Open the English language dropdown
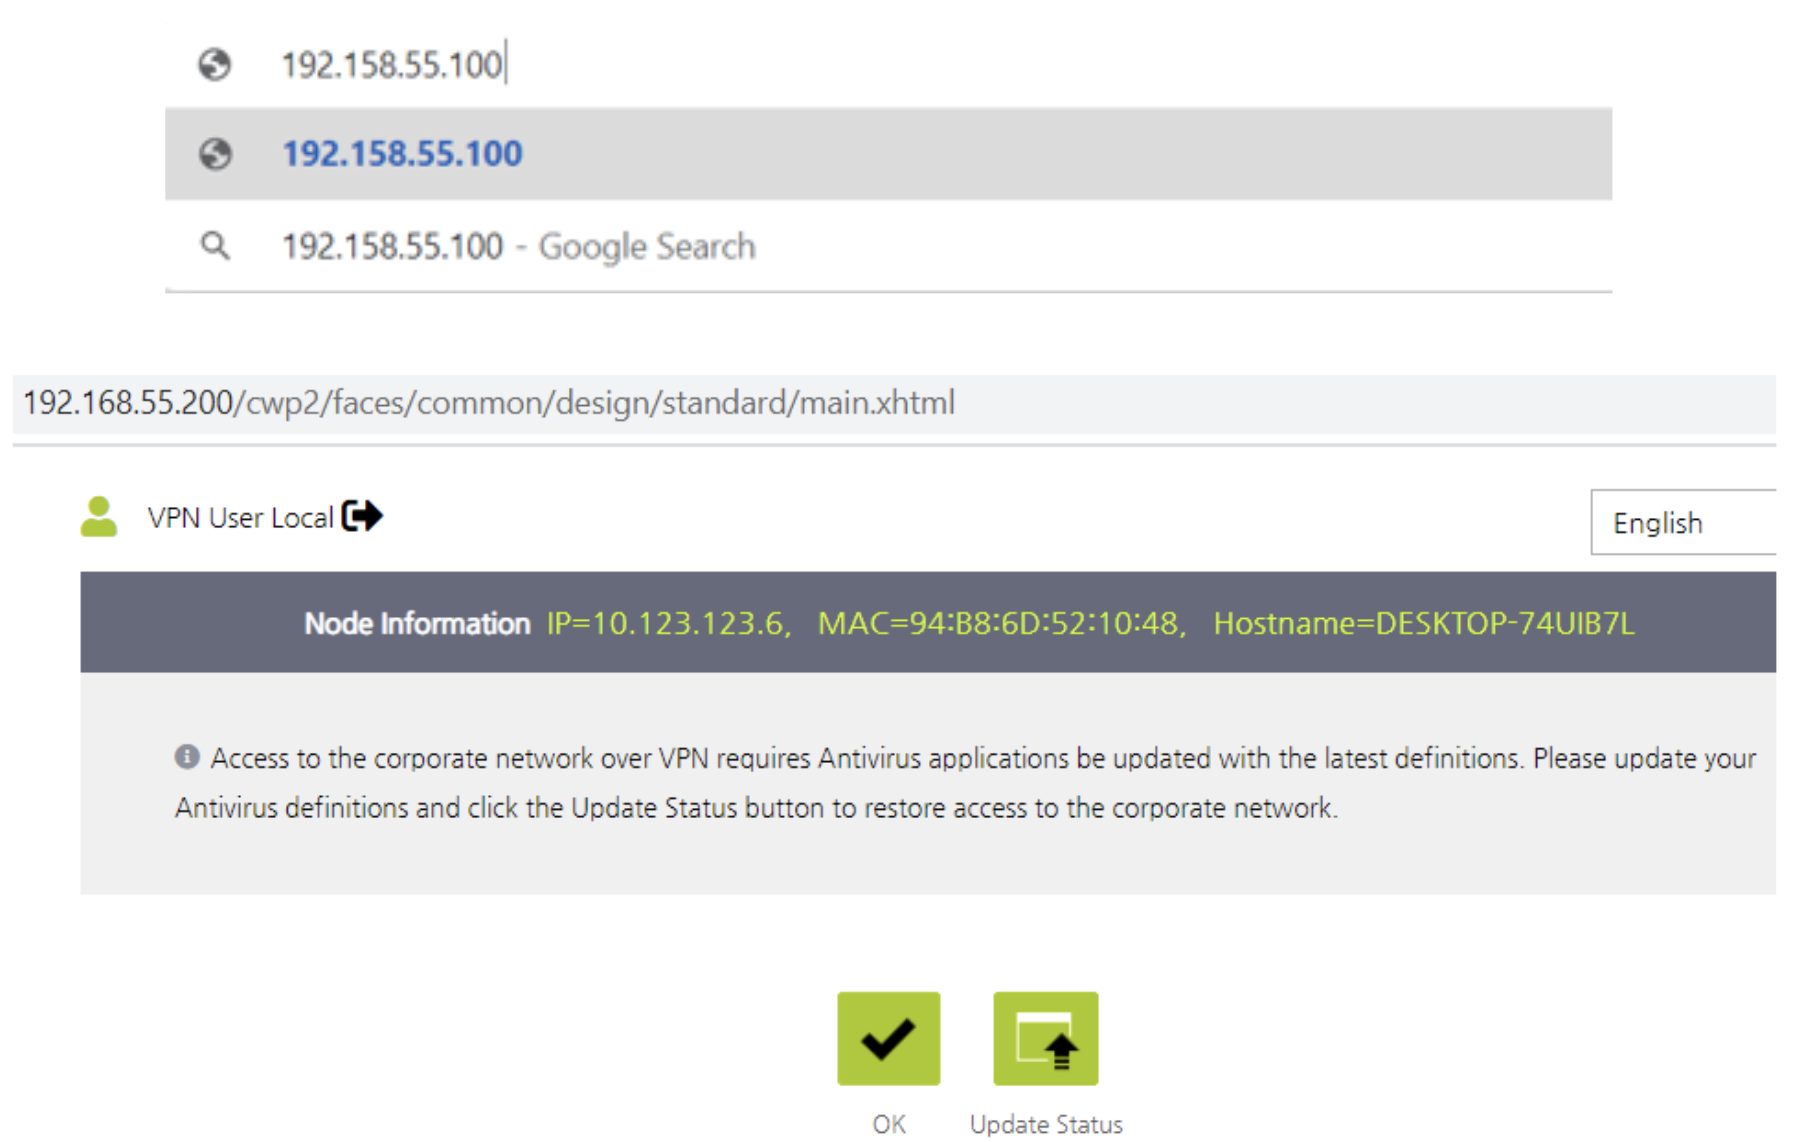 click(x=1682, y=522)
